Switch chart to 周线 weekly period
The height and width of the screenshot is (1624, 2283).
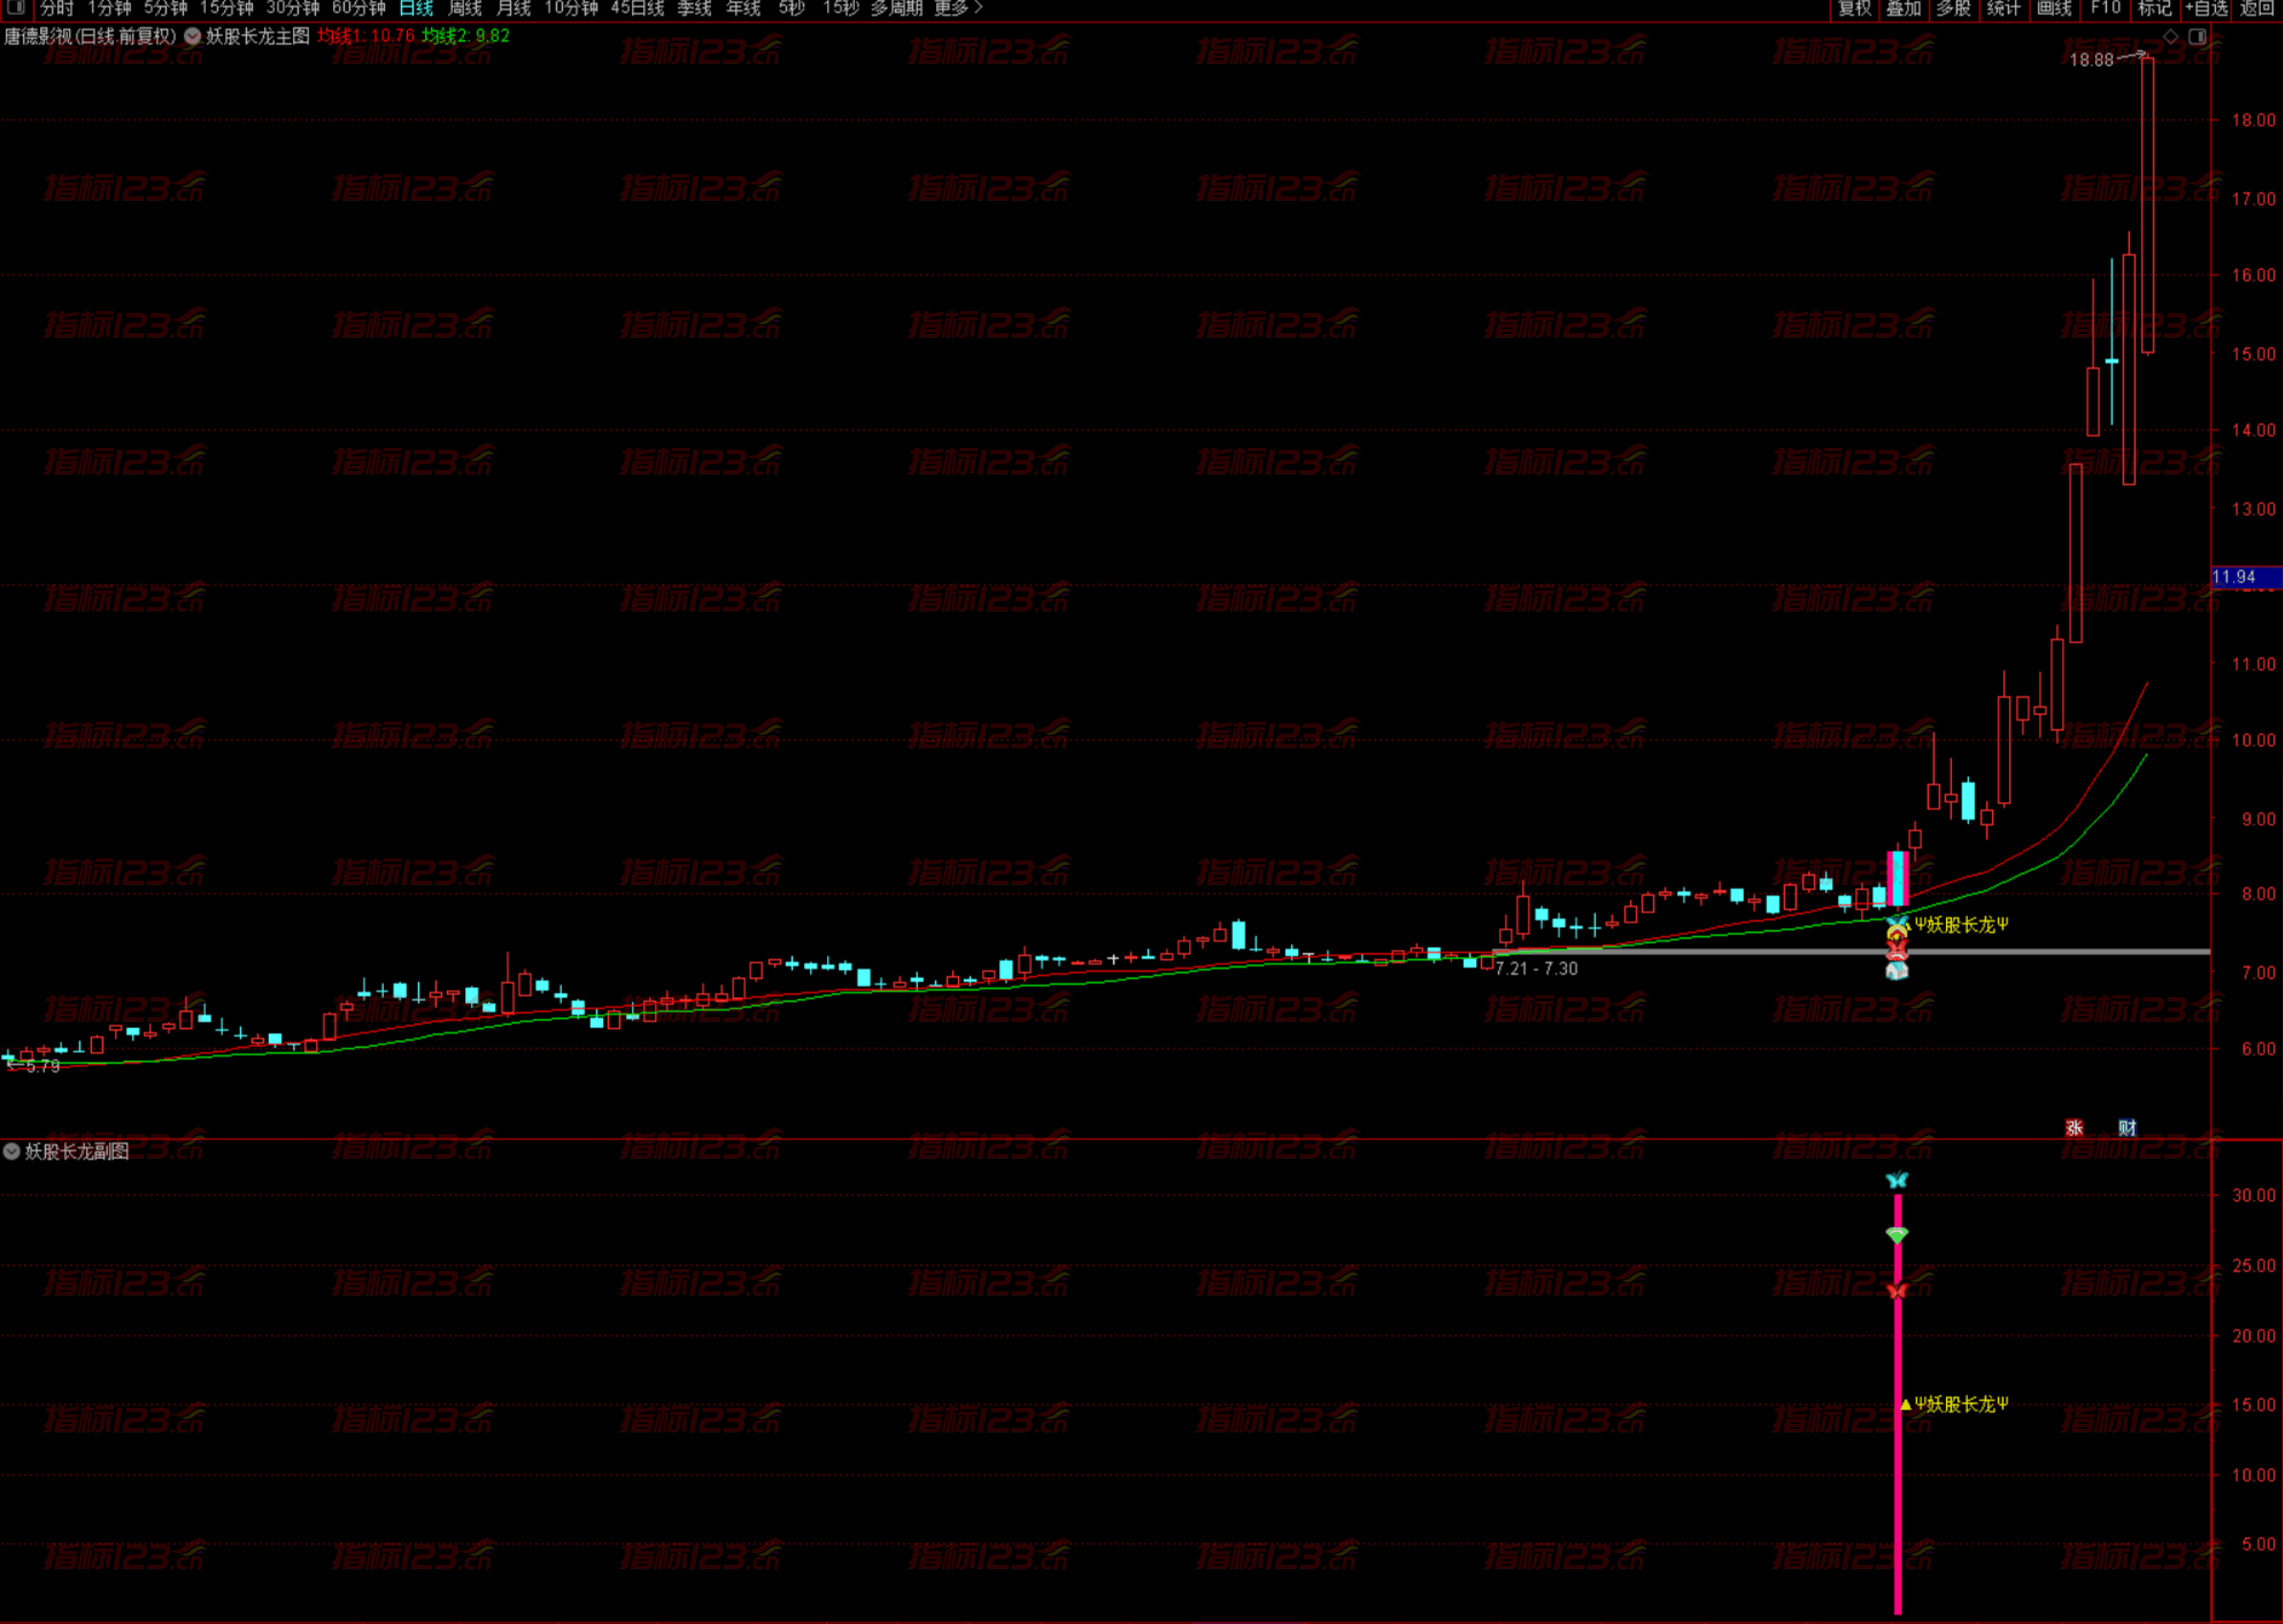pos(466,8)
